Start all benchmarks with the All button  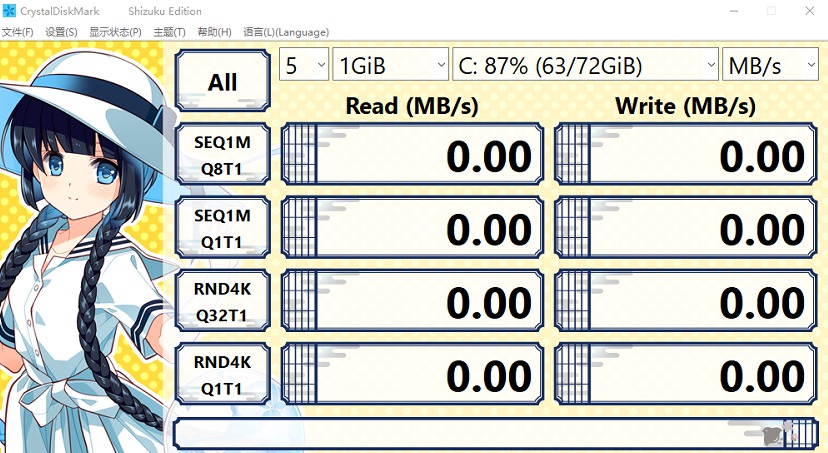[223, 81]
